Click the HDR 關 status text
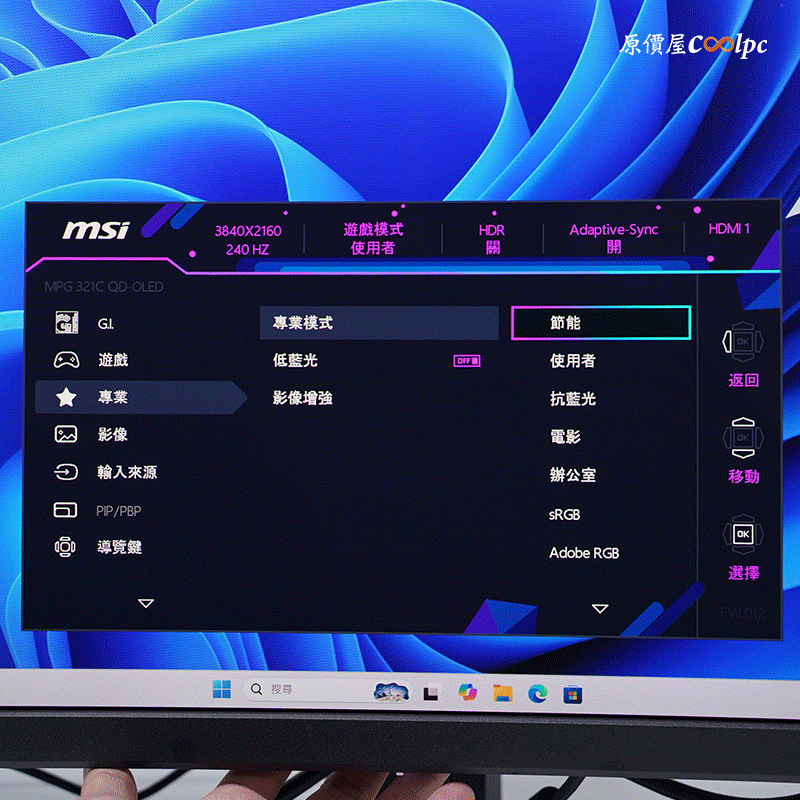Viewport: 800px width, 800px height. 492,238
